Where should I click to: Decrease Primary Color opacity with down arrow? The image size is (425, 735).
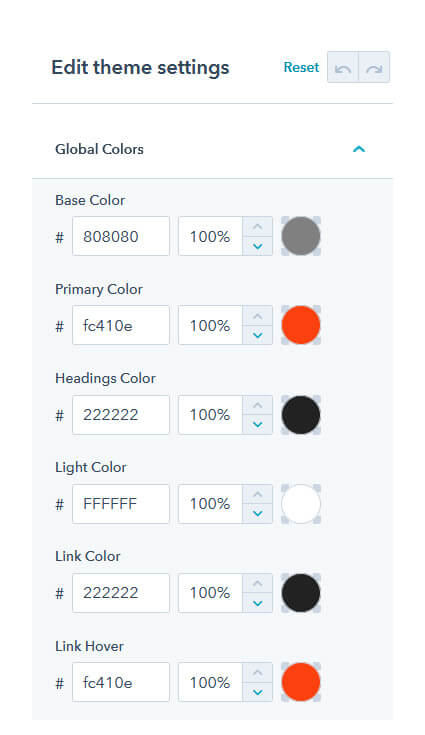[257, 335]
